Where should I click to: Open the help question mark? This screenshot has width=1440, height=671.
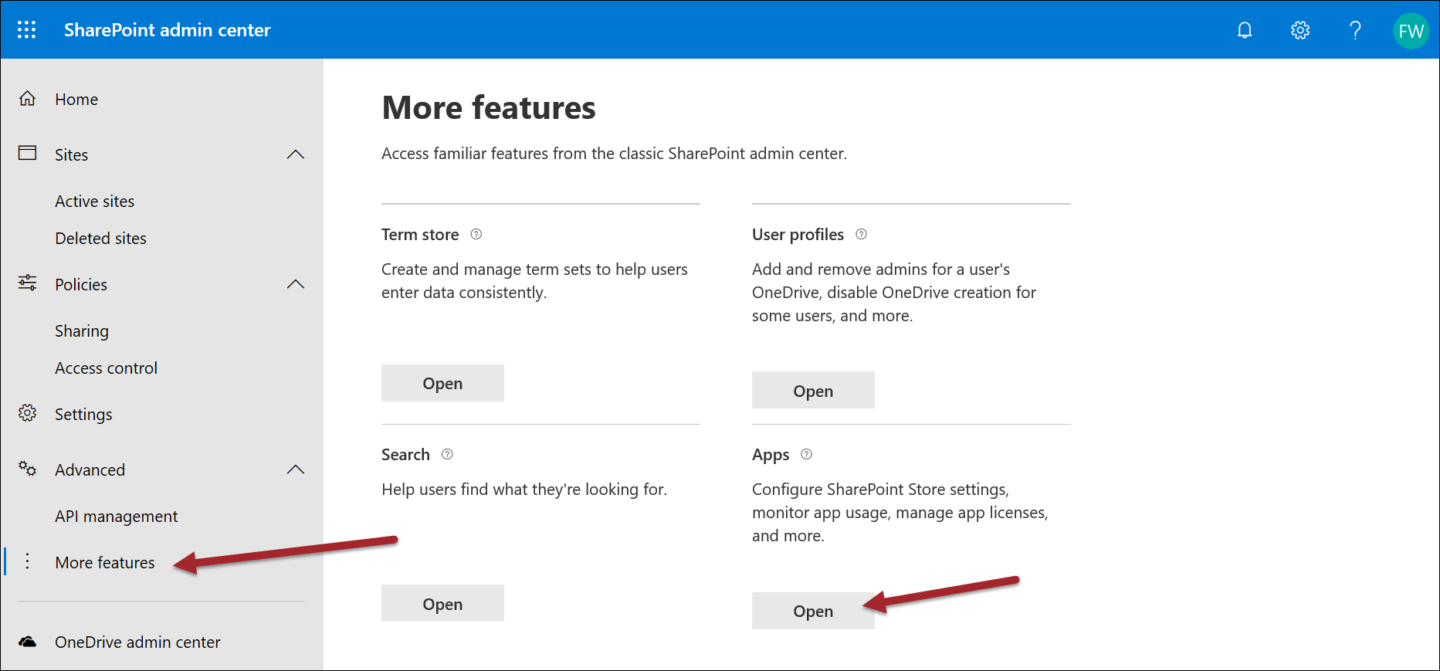click(1355, 30)
